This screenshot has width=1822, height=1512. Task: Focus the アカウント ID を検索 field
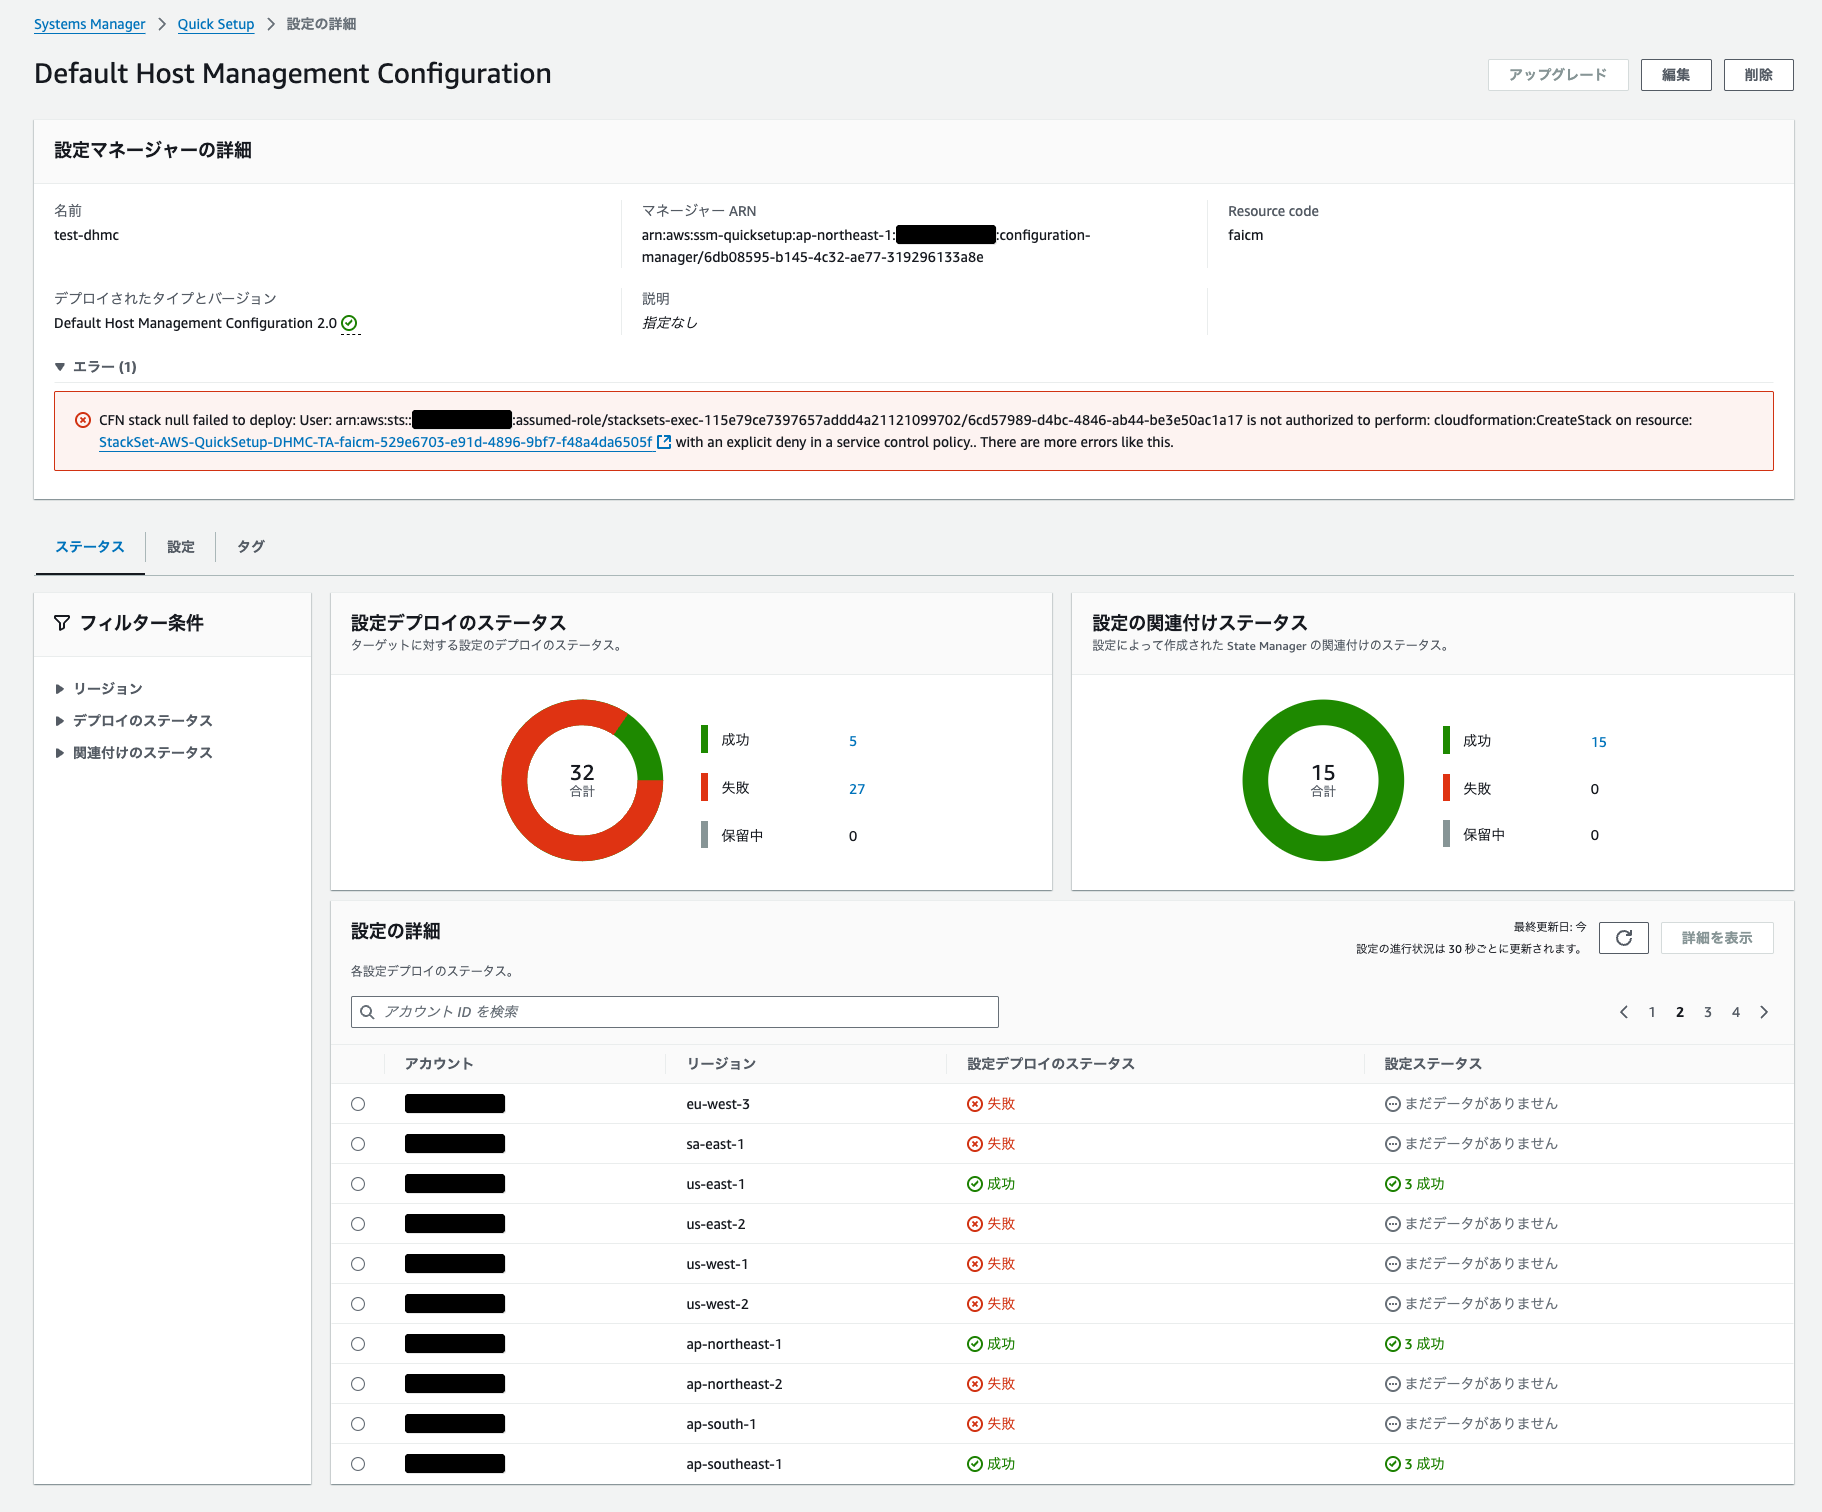click(x=675, y=1012)
